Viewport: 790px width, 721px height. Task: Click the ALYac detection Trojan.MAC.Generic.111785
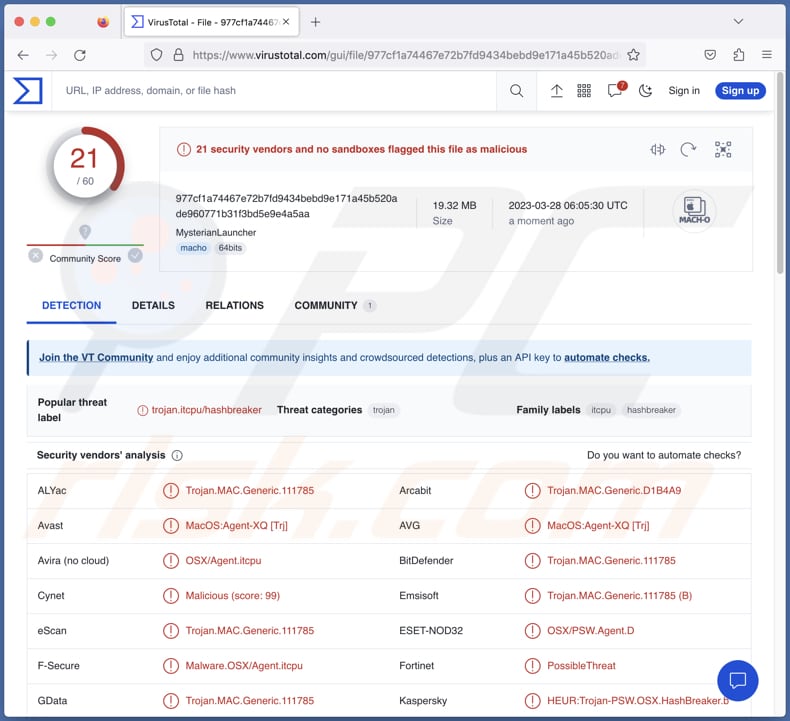click(x=249, y=490)
